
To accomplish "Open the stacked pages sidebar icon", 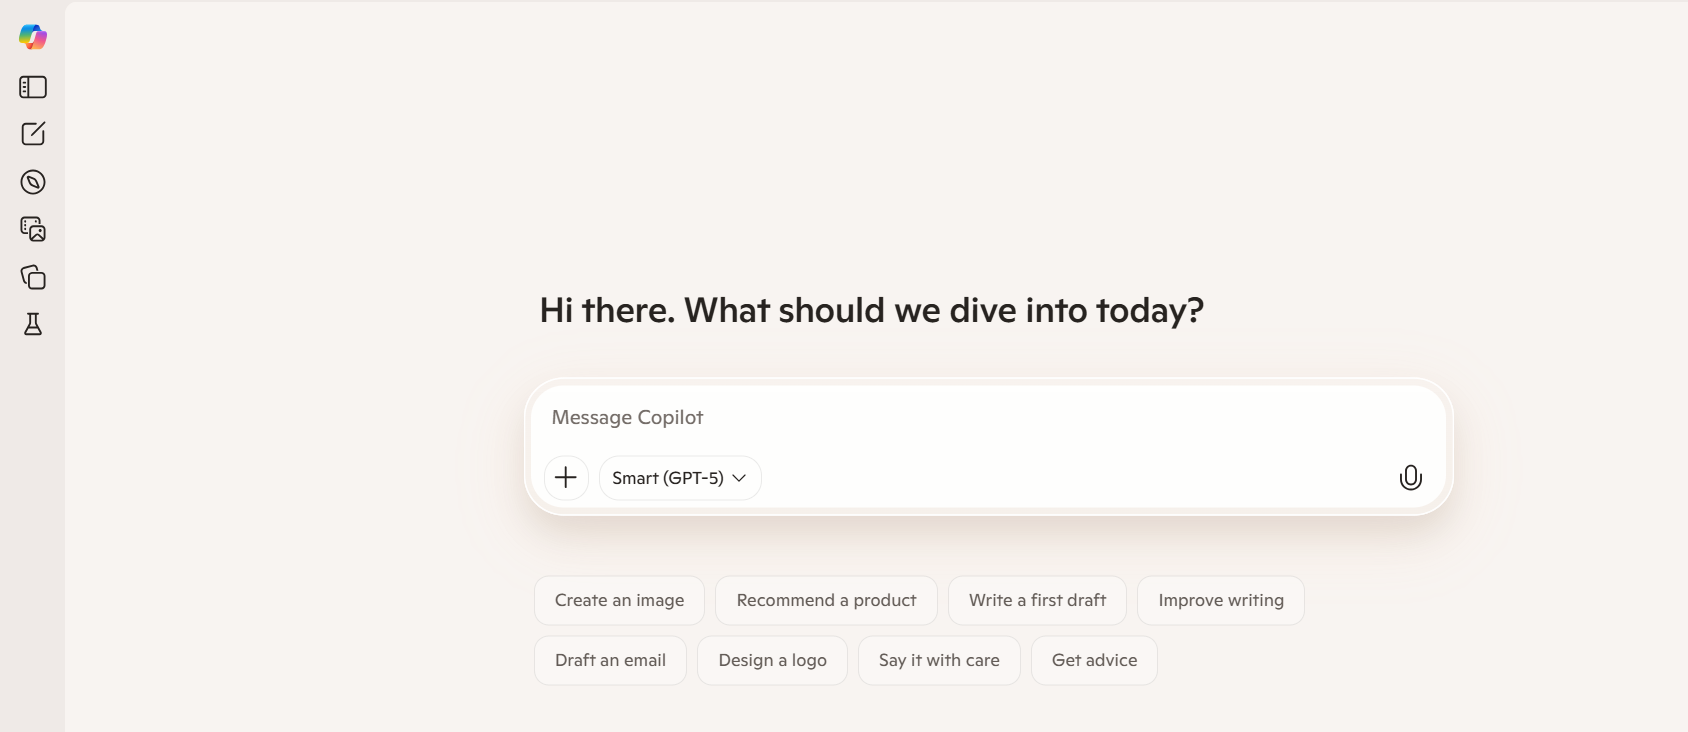I will tap(33, 277).
